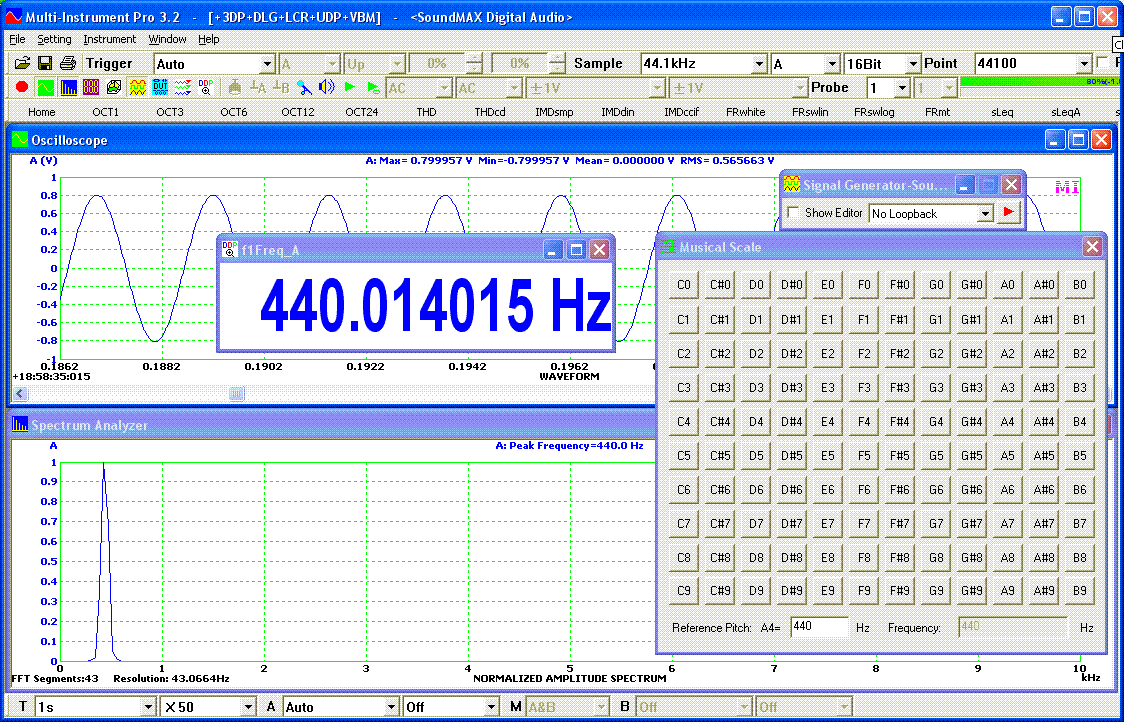Click the f1Freq_A window DDP icon
Screen dimensions: 1124x722
[x=230, y=249]
